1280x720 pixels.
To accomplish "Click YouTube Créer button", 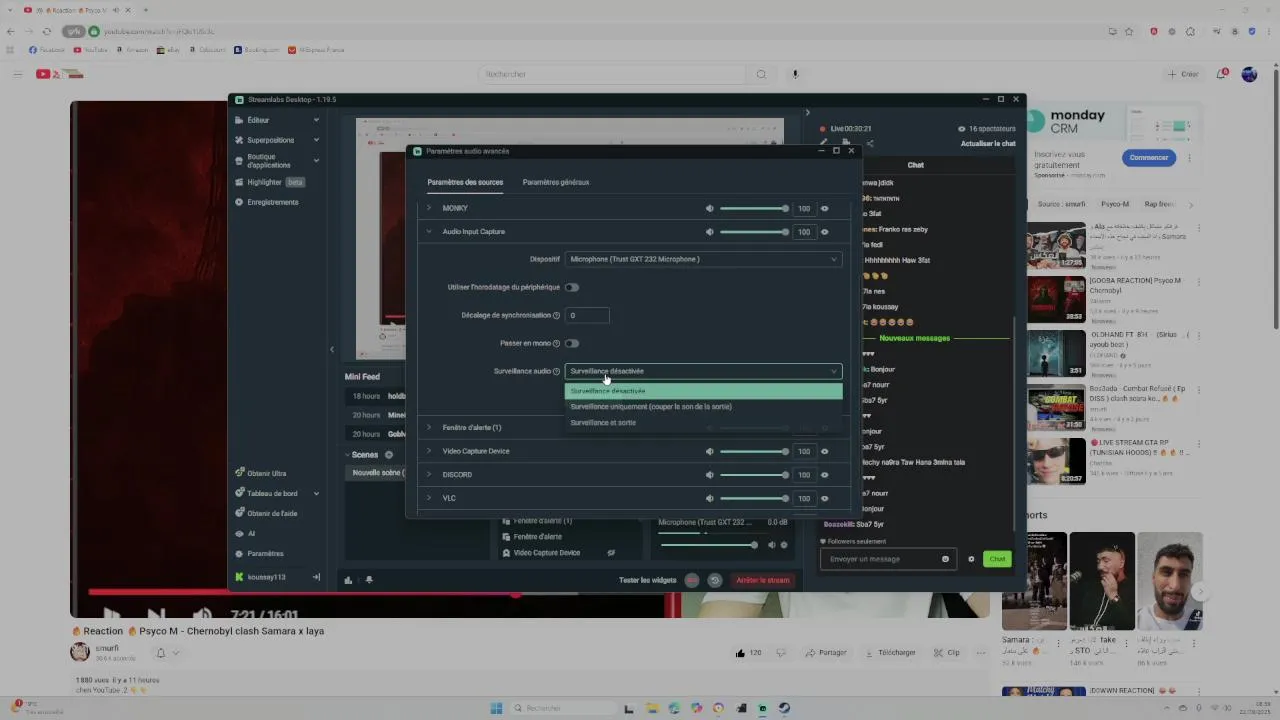I will click(1183, 74).
